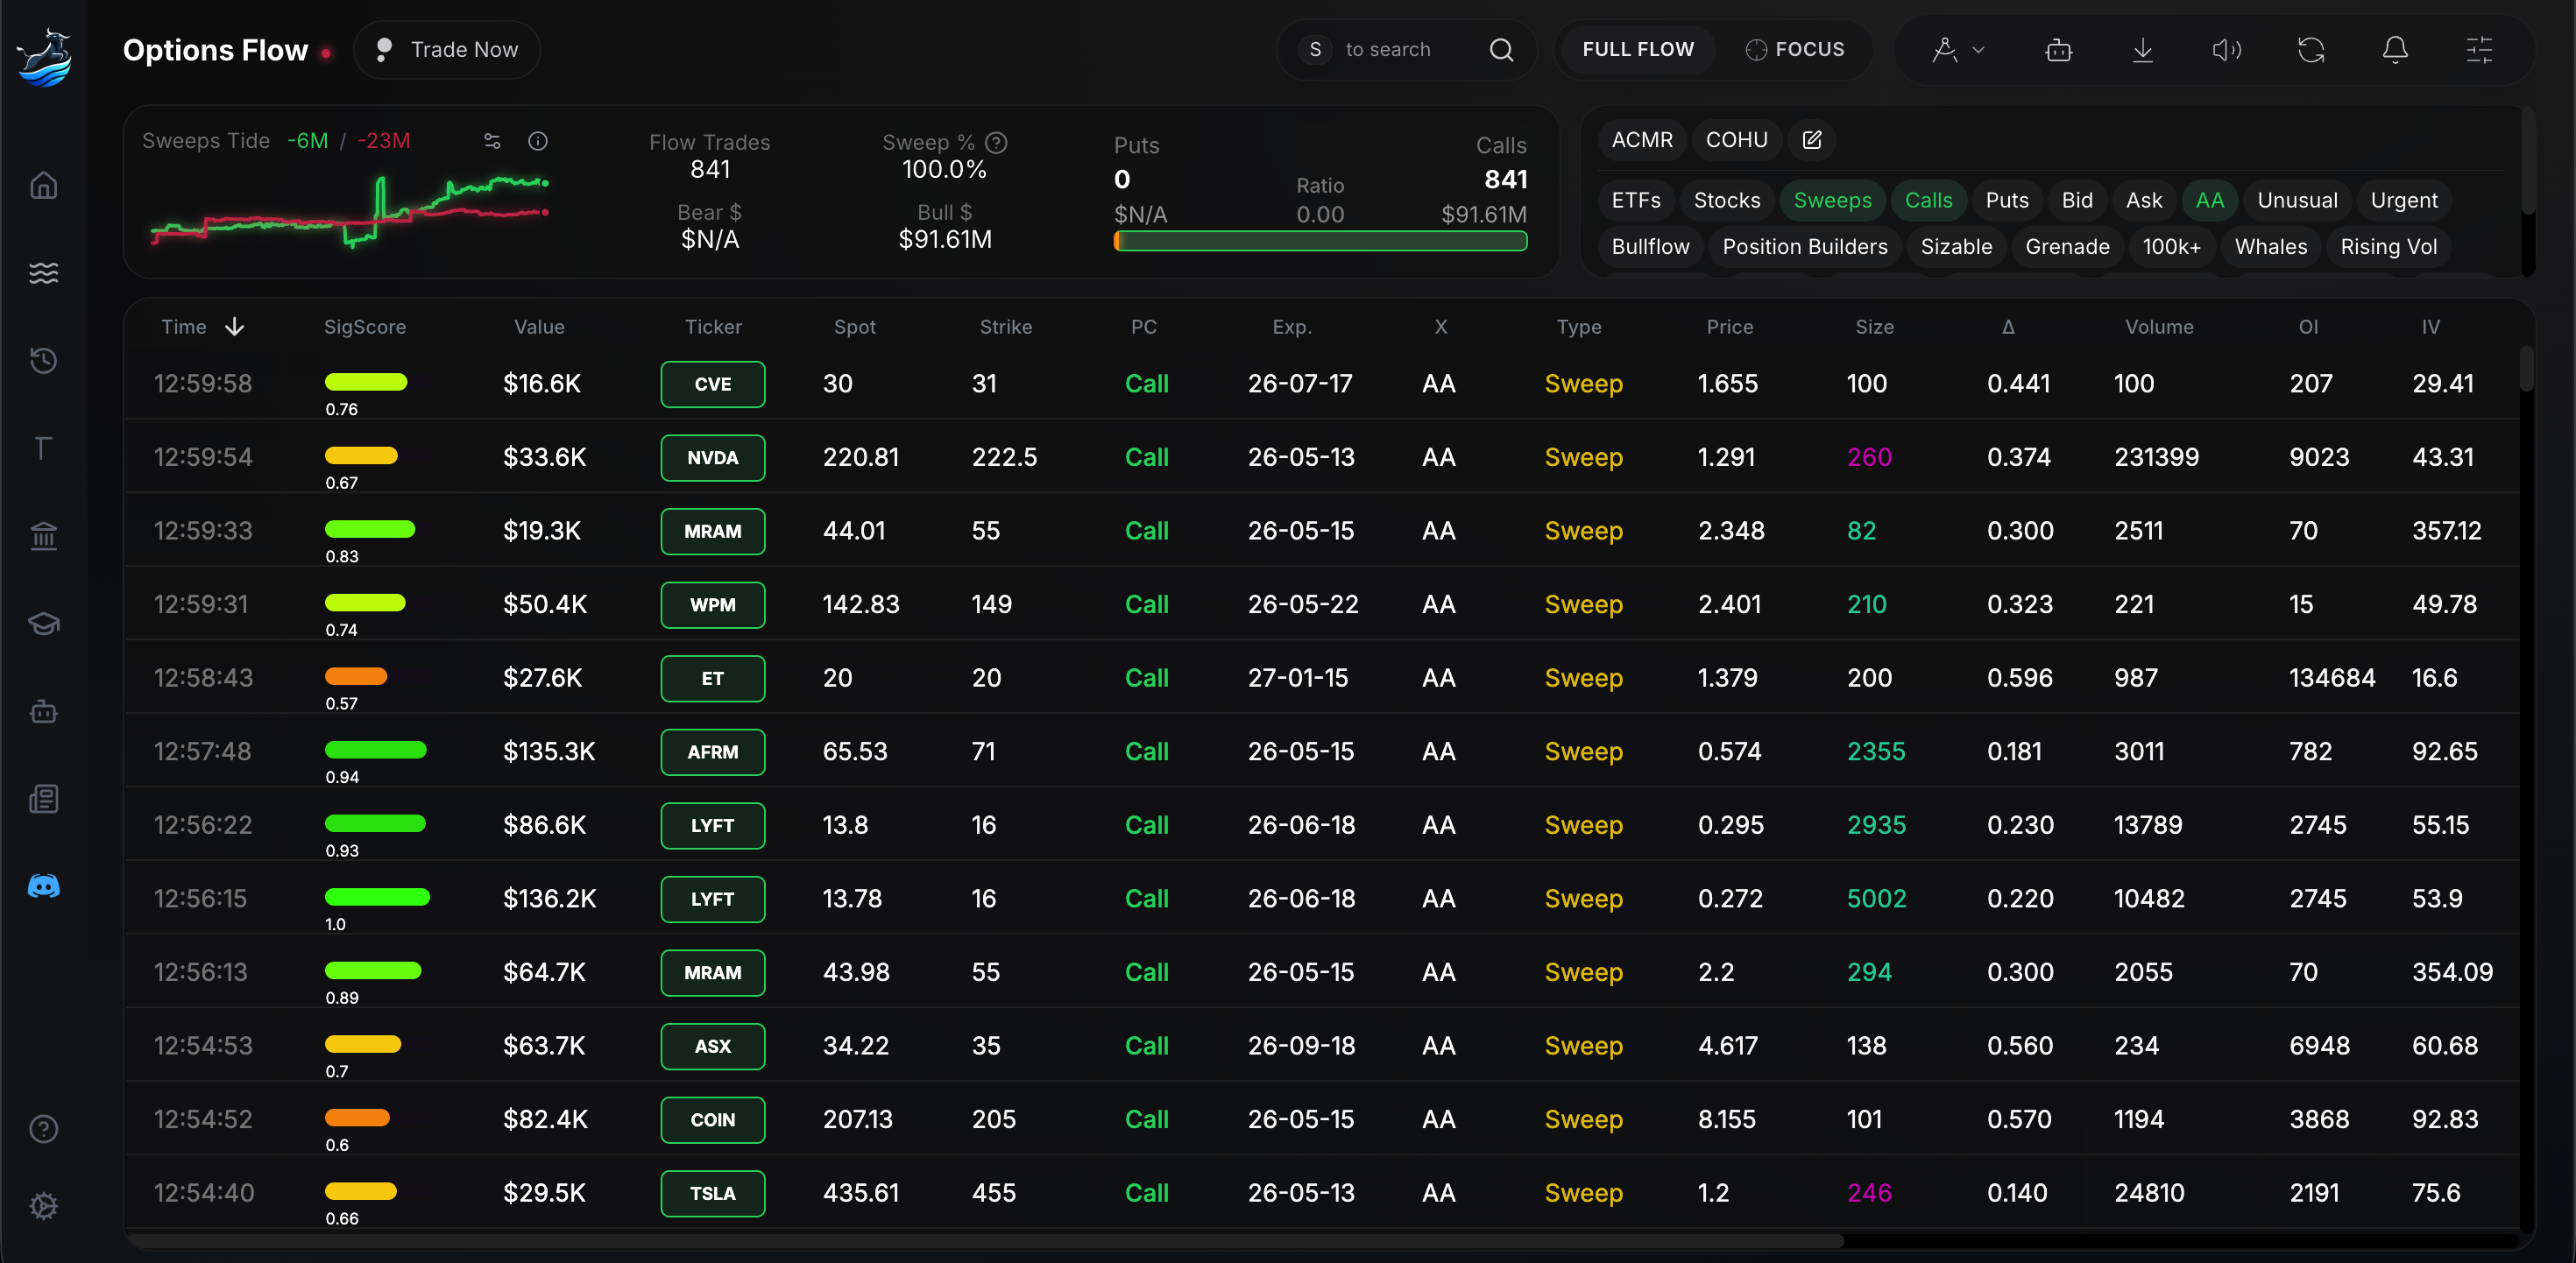Toggle the Bid filter chip
2576x1263 pixels.
pyautogui.click(x=2077, y=200)
